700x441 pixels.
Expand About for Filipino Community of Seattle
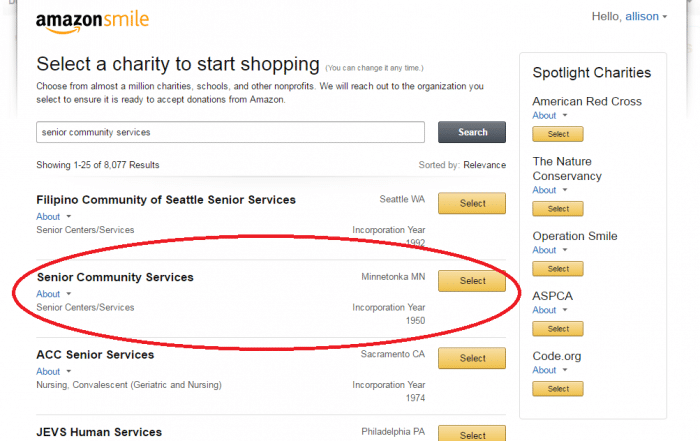tap(54, 216)
